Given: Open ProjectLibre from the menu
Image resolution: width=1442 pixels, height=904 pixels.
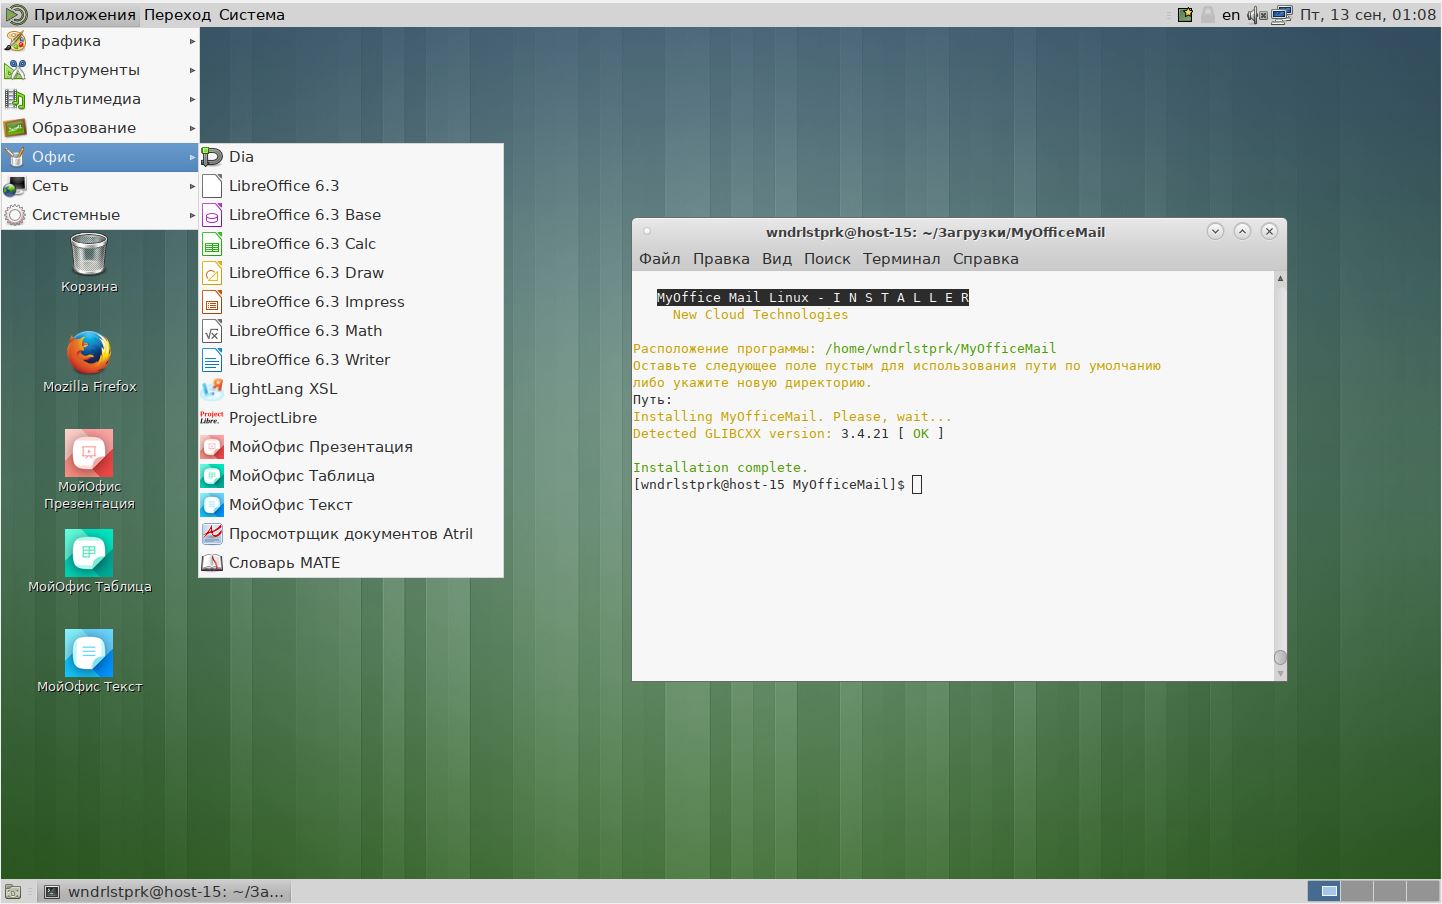Looking at the screenshot, I should 351,418.
